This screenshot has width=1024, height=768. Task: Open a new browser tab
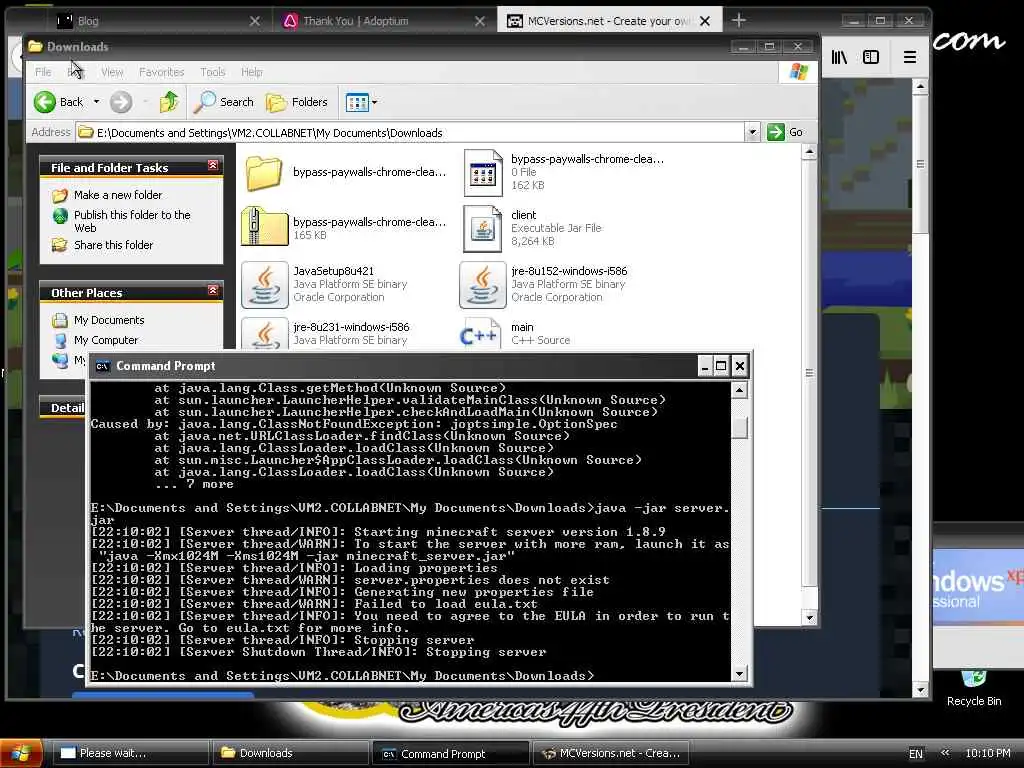coord(739,21)
